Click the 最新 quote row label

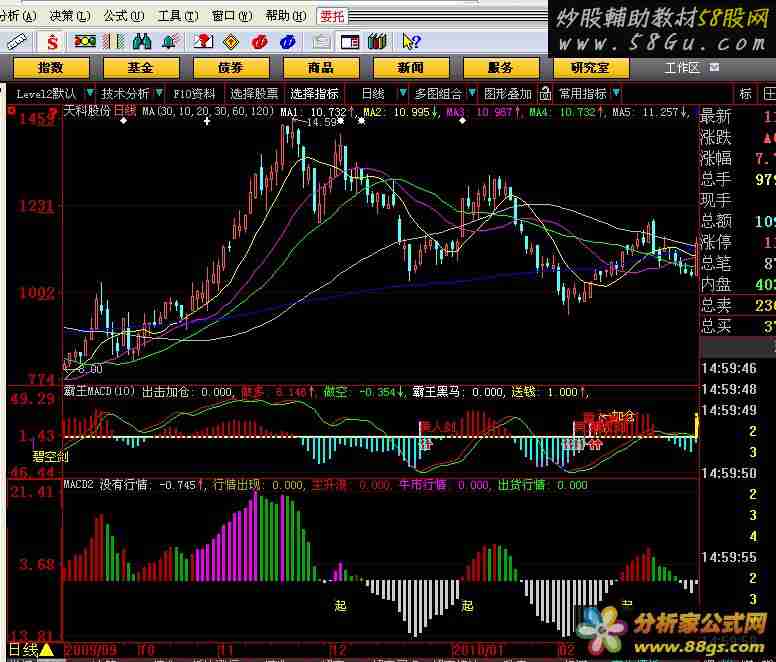pos(716,116)
